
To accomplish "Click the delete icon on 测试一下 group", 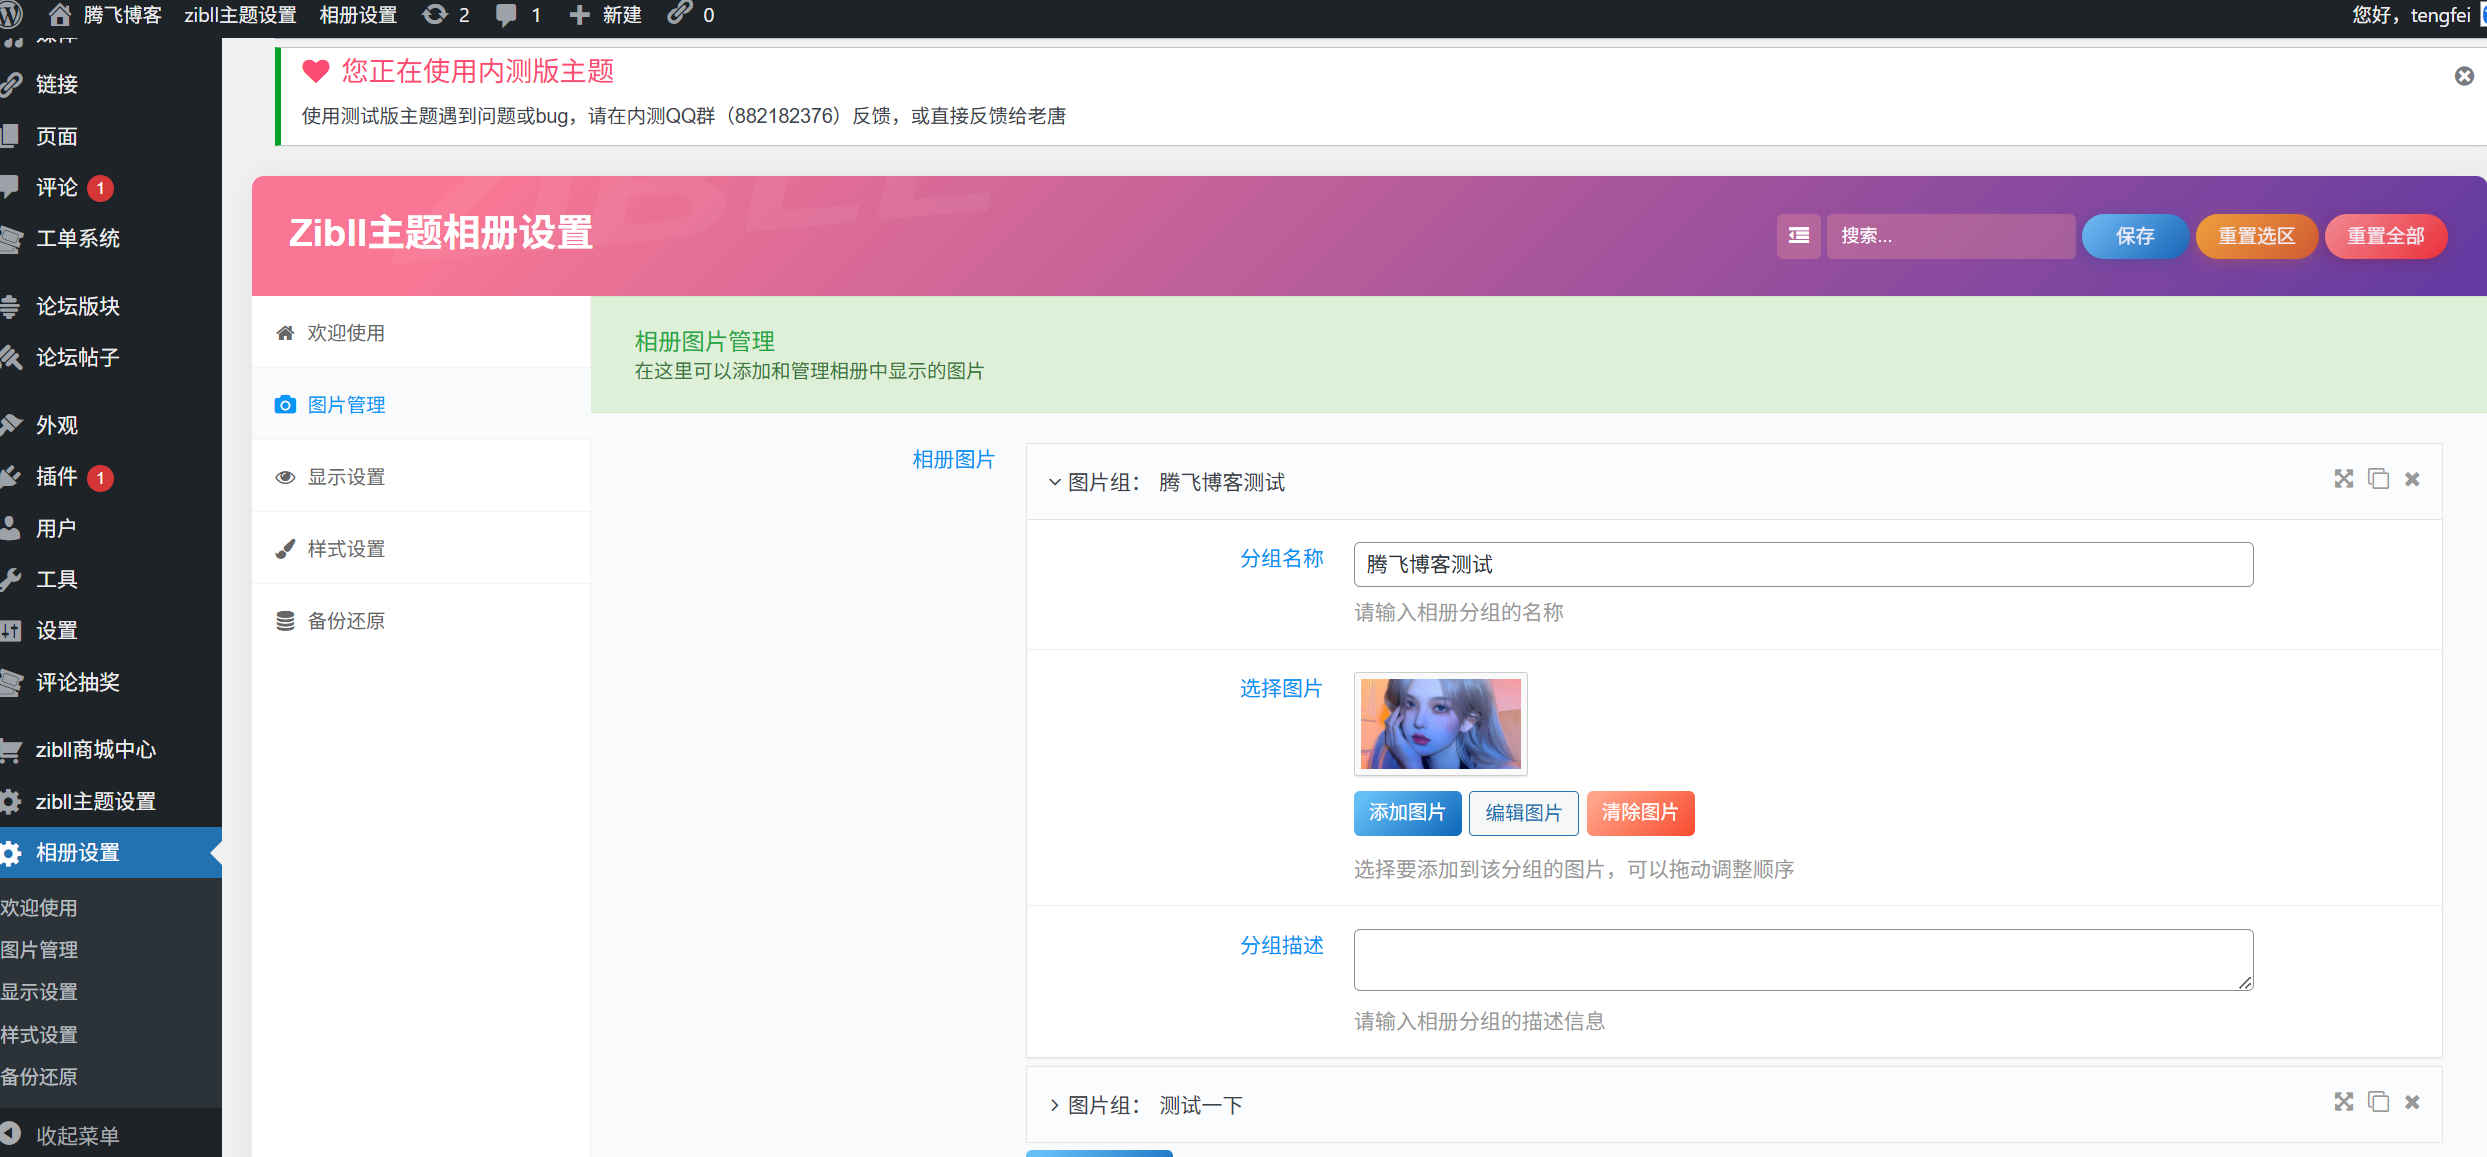I will 2411,1101.
